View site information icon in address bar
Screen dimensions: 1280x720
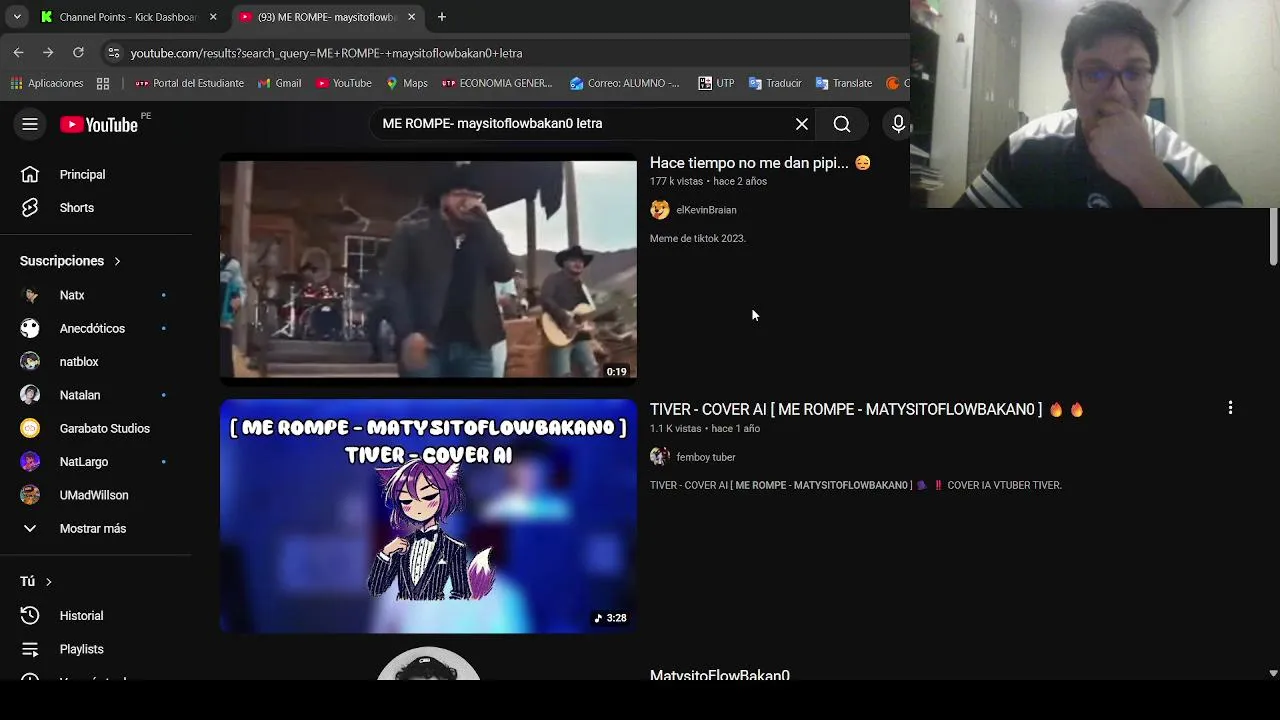click(x=114, y=53)
